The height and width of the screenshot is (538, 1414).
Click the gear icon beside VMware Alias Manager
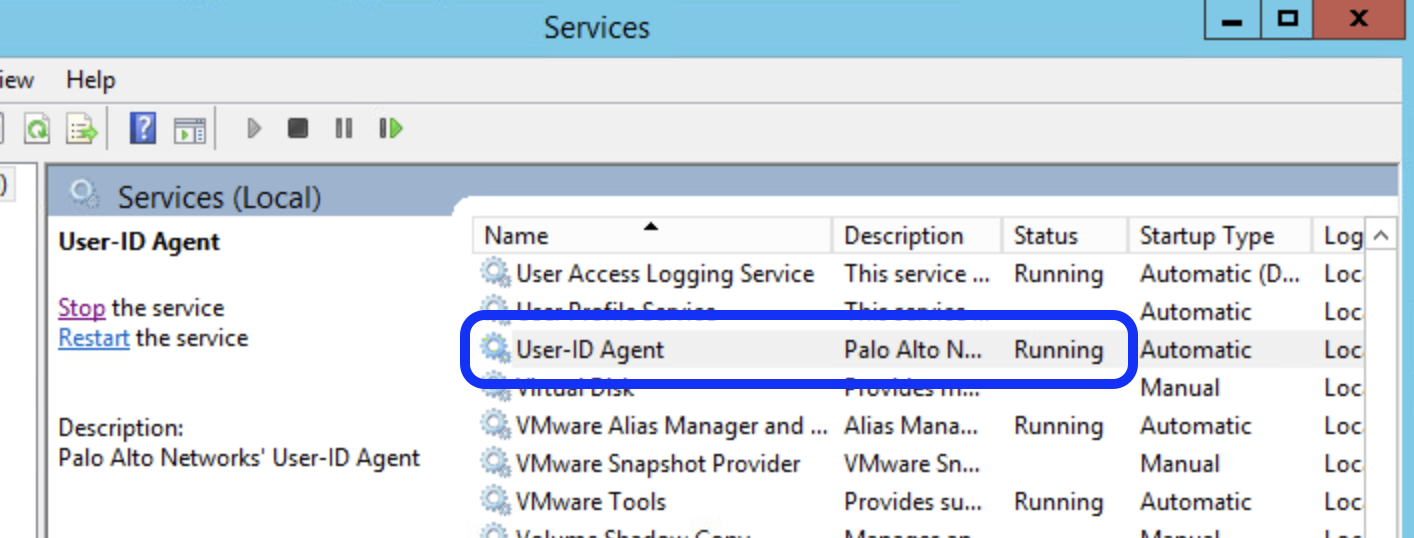[495, 425]
